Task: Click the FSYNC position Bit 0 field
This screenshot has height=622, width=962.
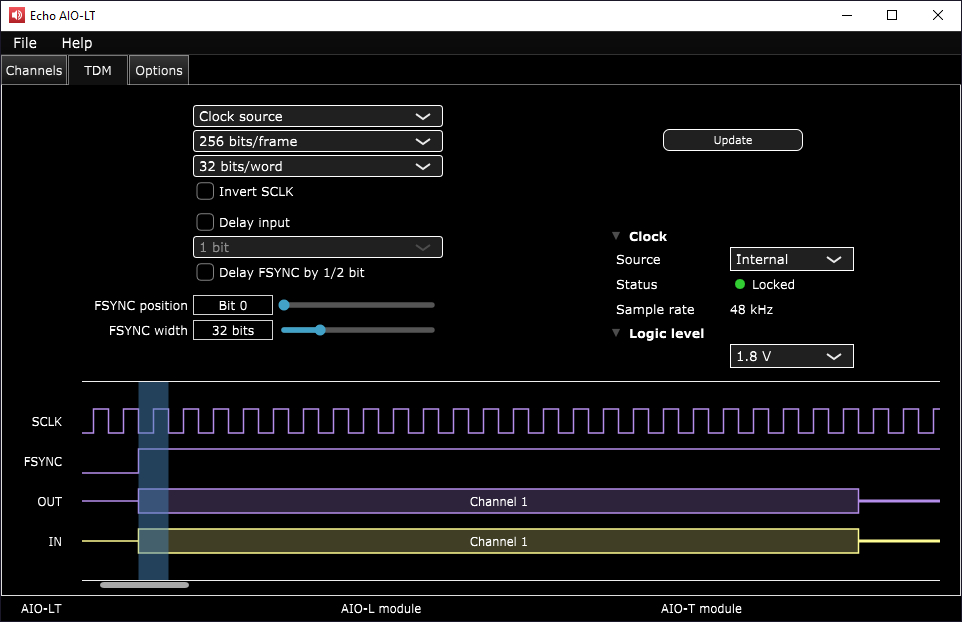Action: coord(233,306)
